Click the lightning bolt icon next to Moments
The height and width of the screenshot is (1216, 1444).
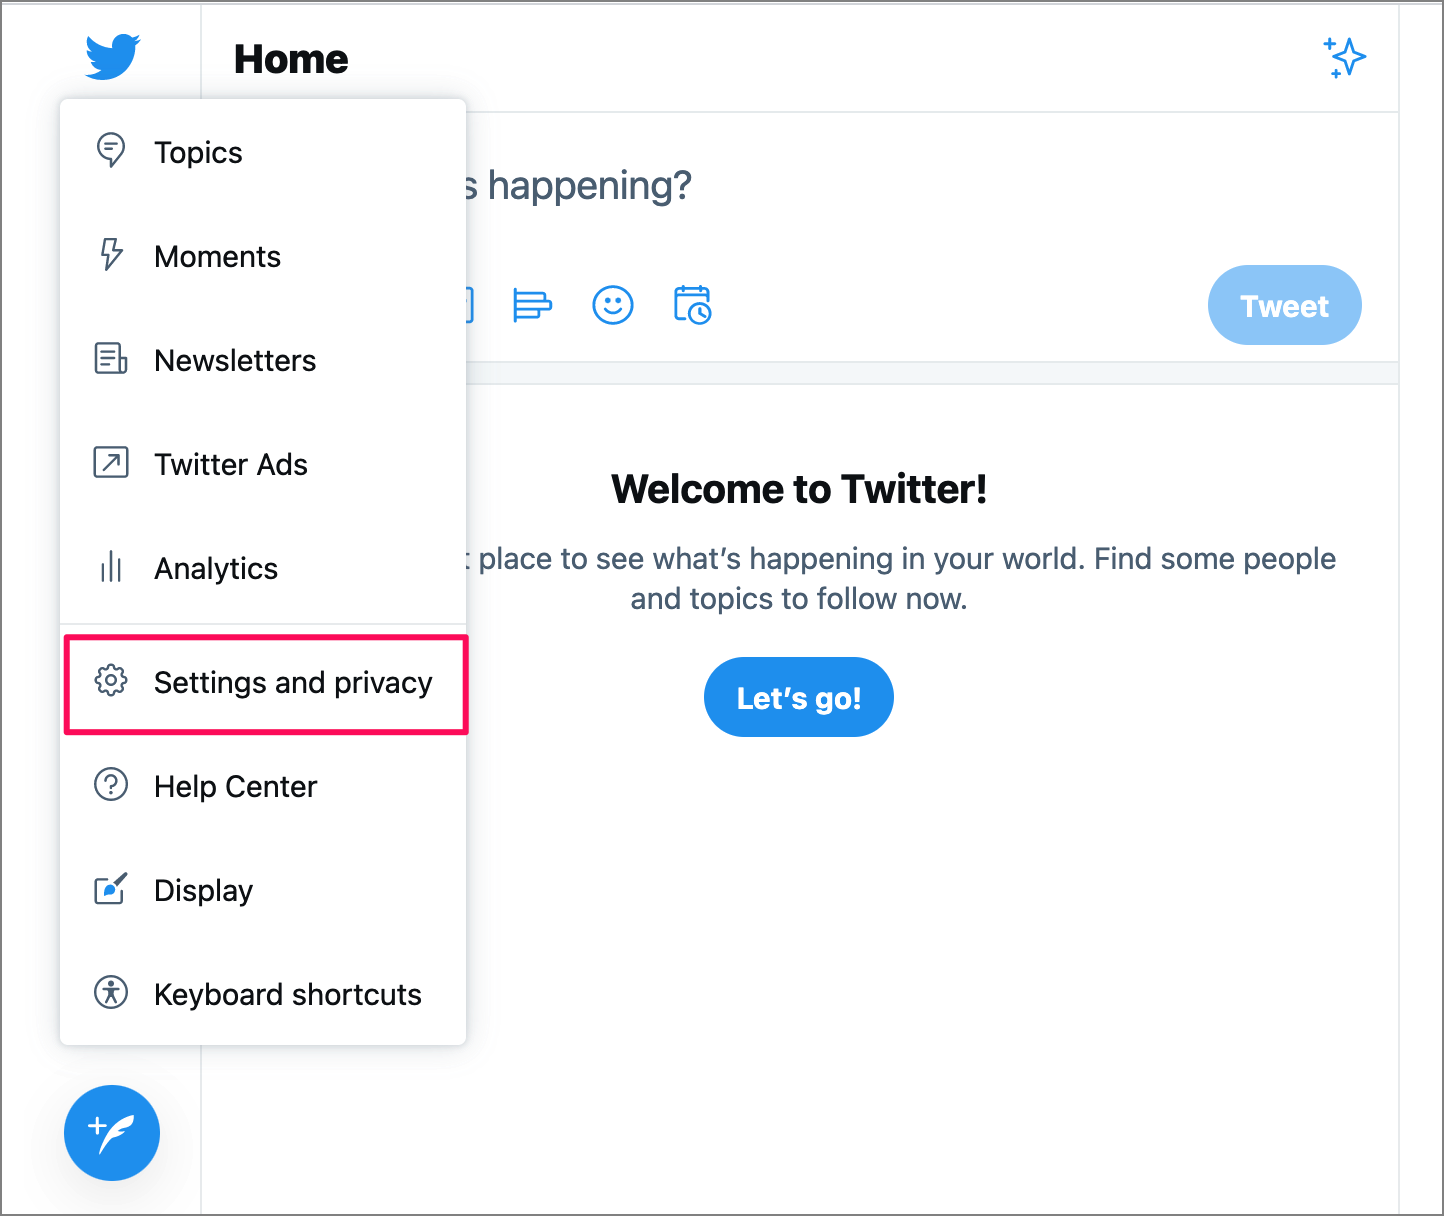[110, 255]
